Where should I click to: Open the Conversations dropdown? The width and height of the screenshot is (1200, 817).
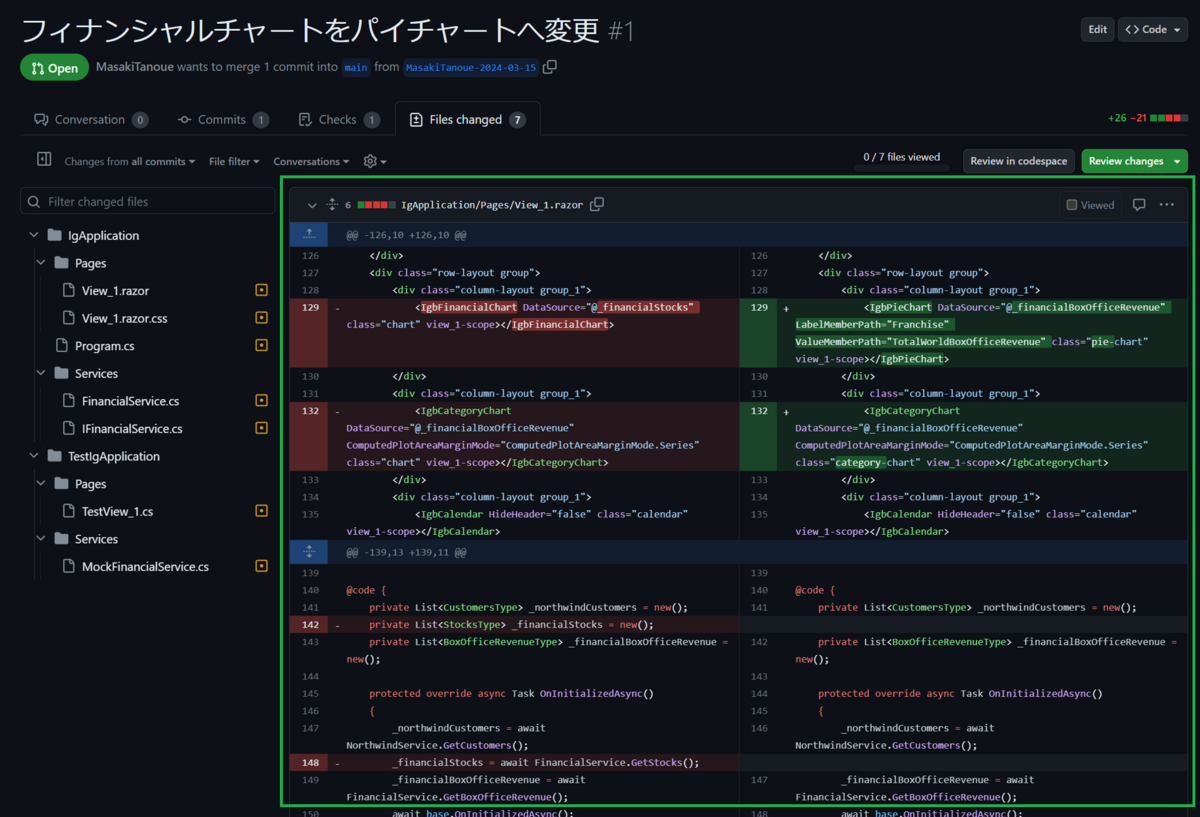tap(311, 161)
